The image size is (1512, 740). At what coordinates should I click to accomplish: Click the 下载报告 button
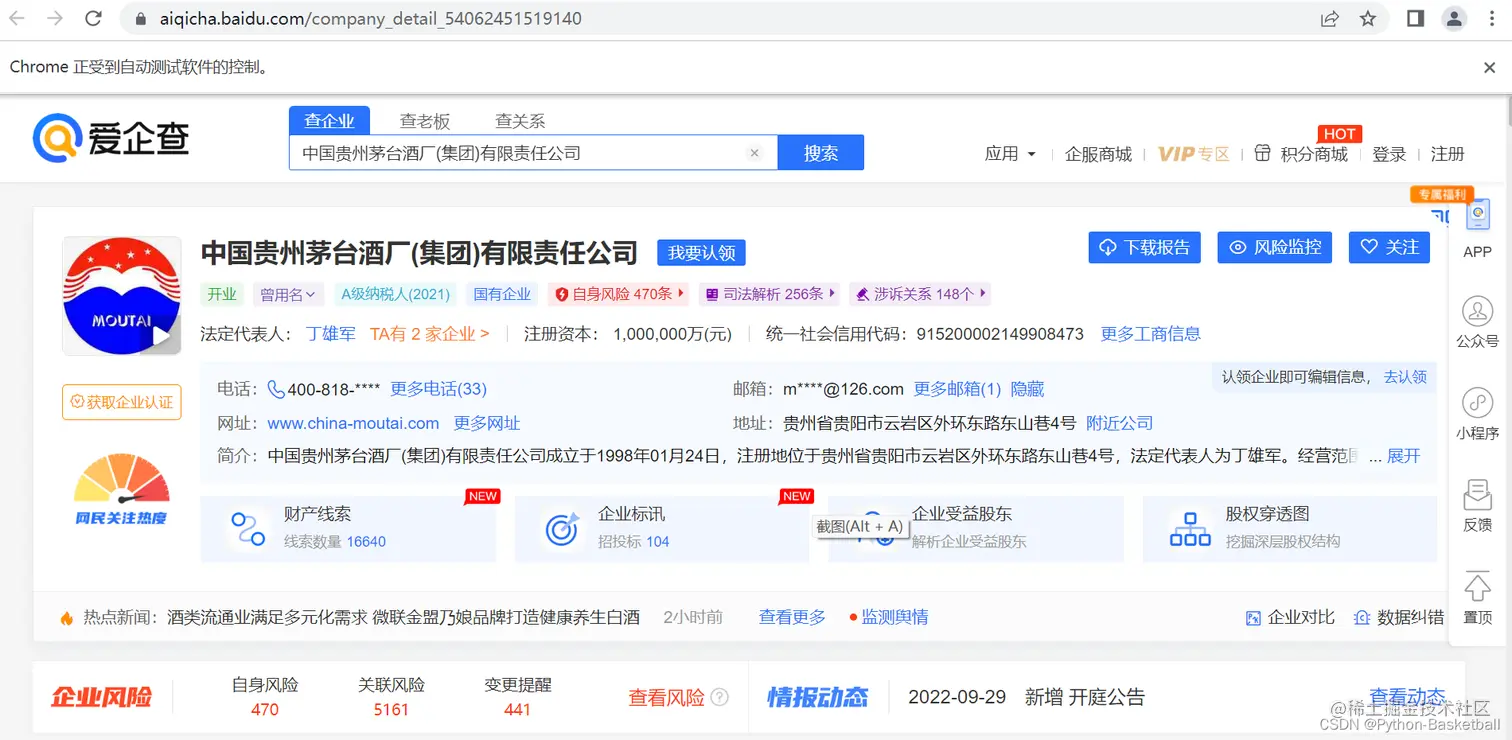1144,247
